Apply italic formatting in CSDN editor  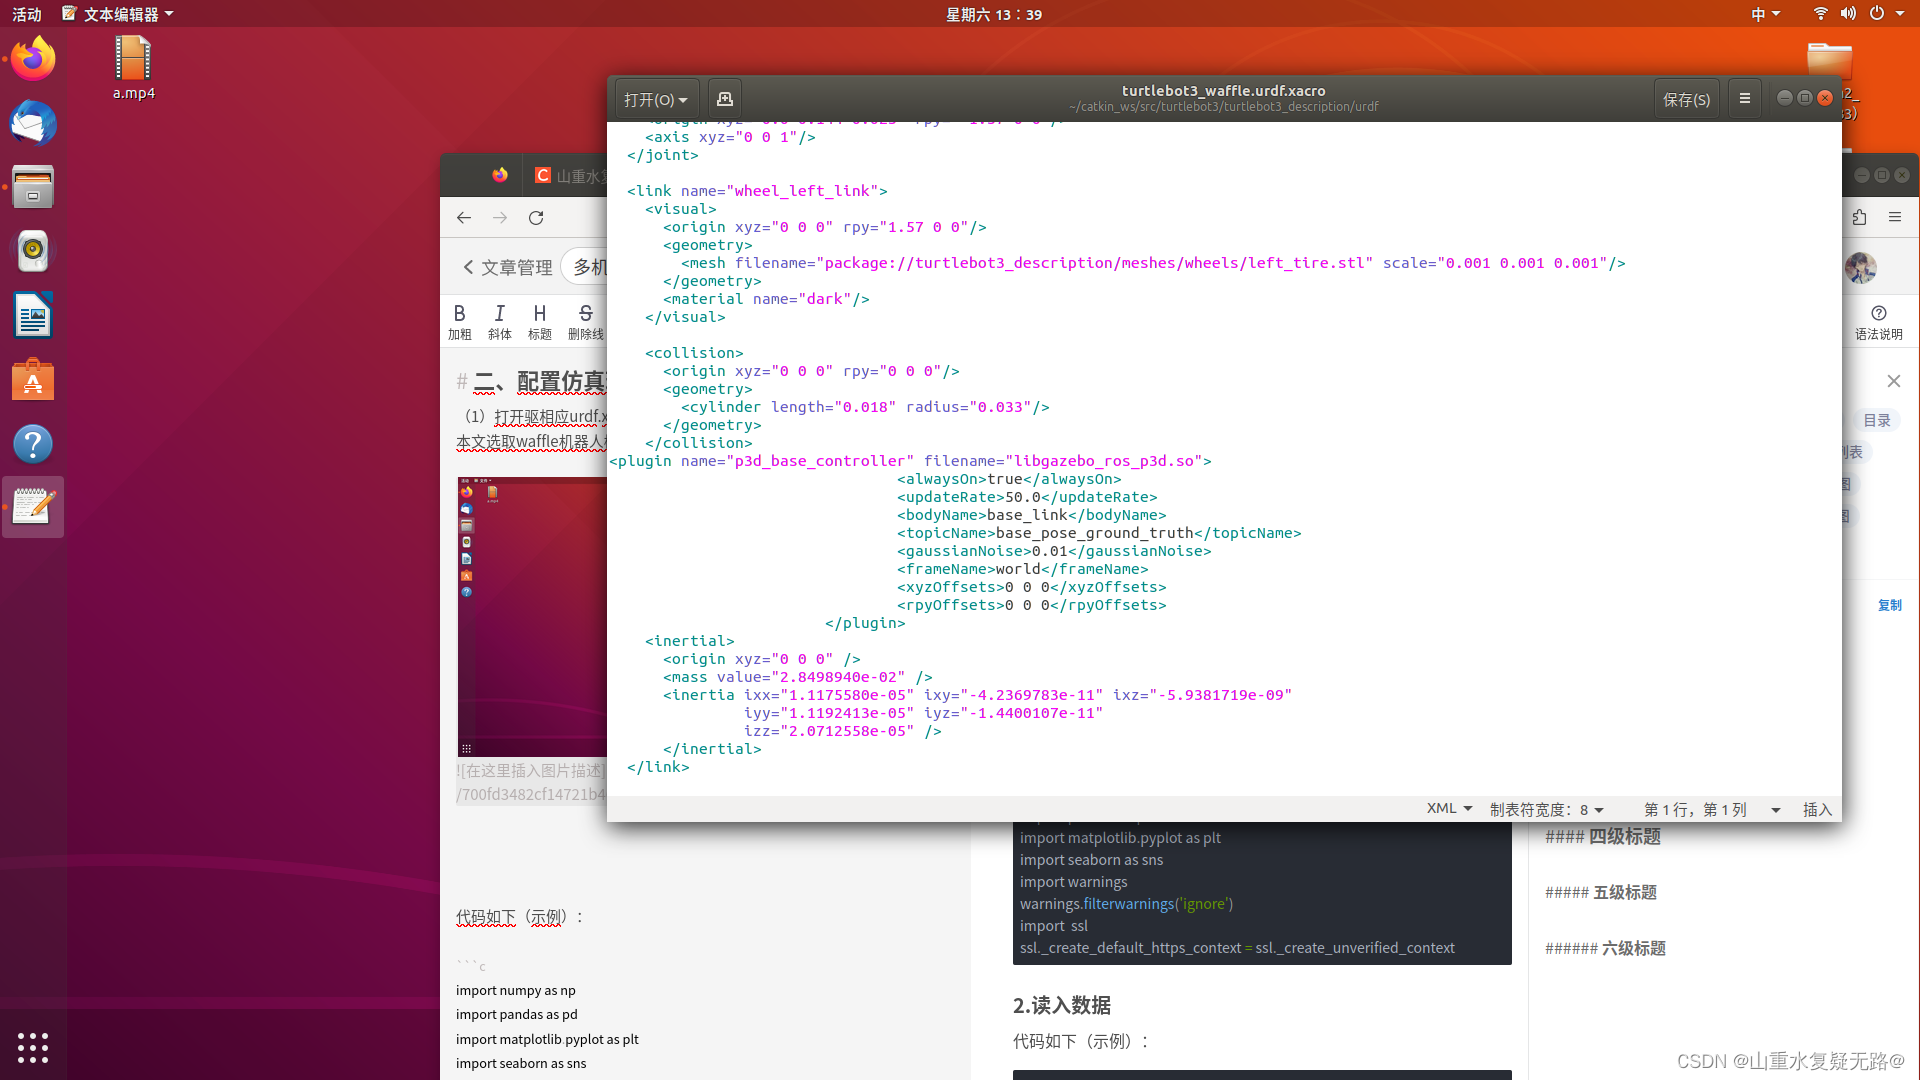click(x=500, y=322)
